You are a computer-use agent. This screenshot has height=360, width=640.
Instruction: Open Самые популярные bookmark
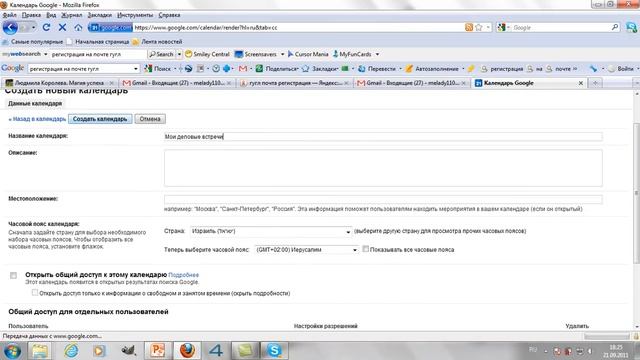tap(33, 42)
